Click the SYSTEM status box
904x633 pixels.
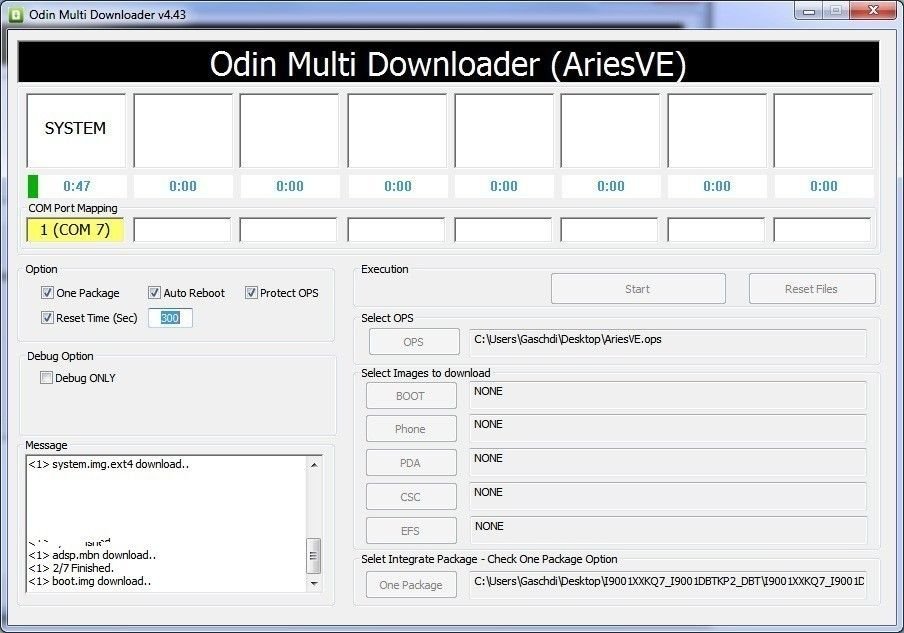click(x=76, y=130)
